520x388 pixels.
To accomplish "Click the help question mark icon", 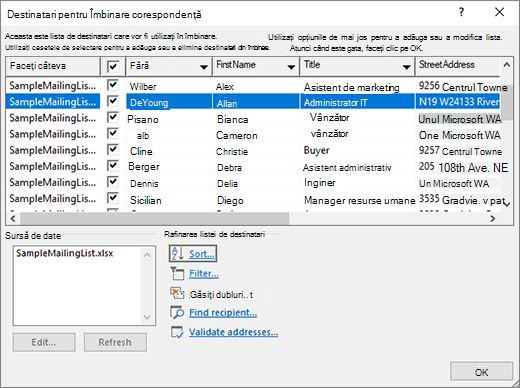I will tap(461, 12).
